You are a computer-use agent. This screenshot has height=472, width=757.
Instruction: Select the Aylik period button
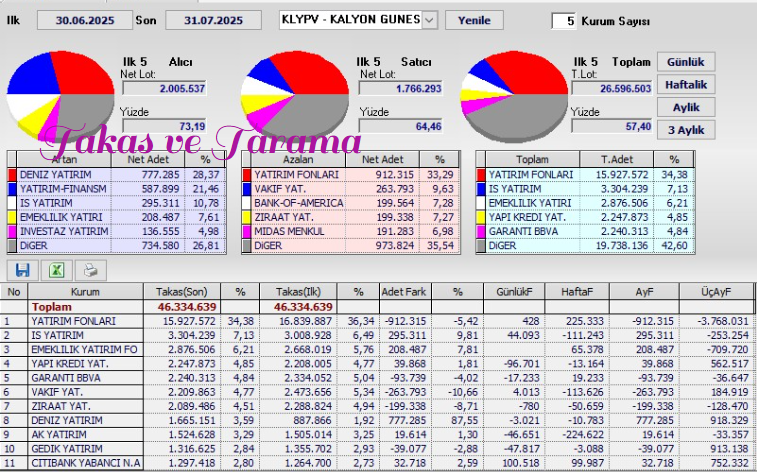pos(686,107)
